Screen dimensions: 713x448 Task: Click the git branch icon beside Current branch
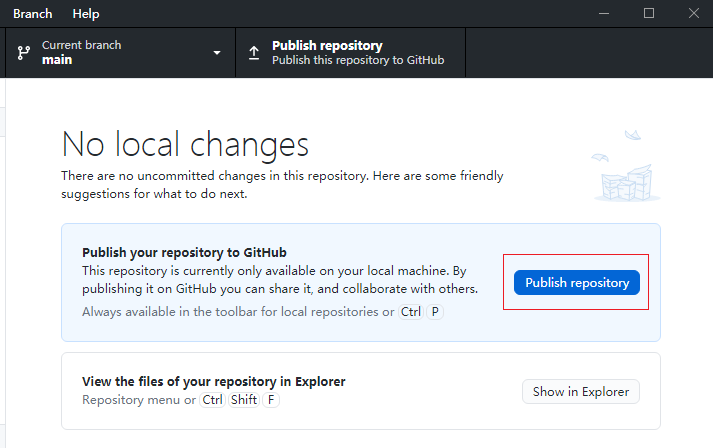pos(24,53)
